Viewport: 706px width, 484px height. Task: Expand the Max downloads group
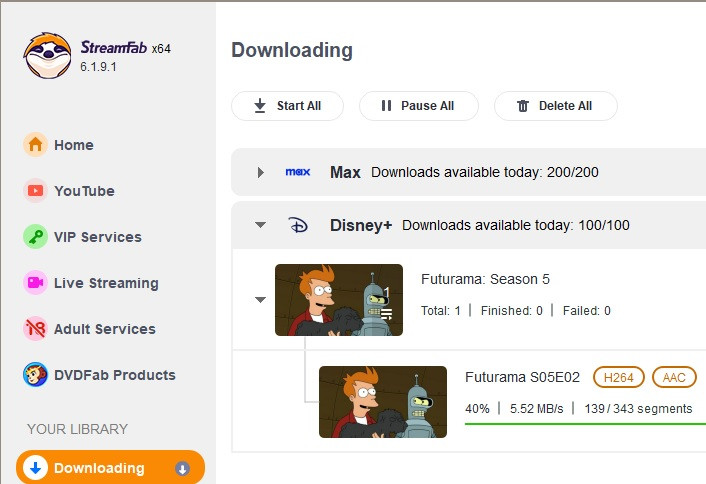point(260,172)
